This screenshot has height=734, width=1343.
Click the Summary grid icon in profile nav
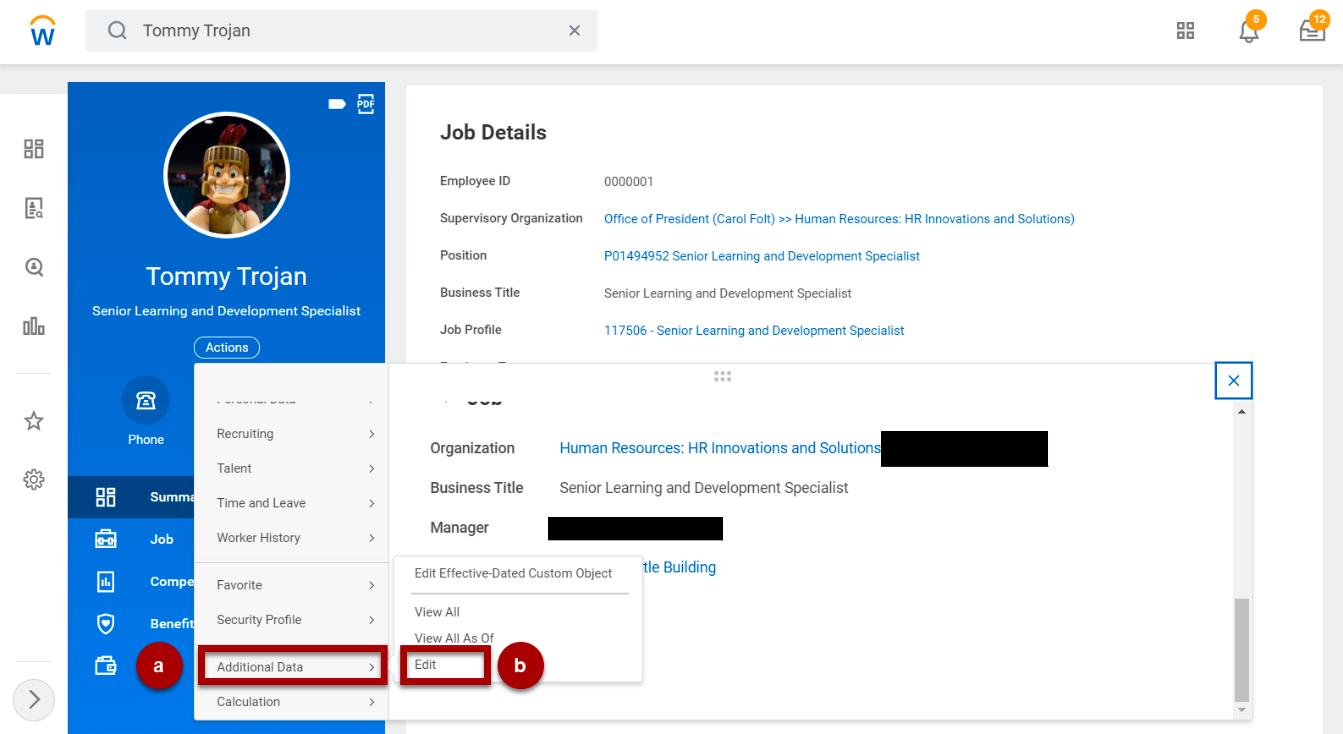tap(106, 497)
